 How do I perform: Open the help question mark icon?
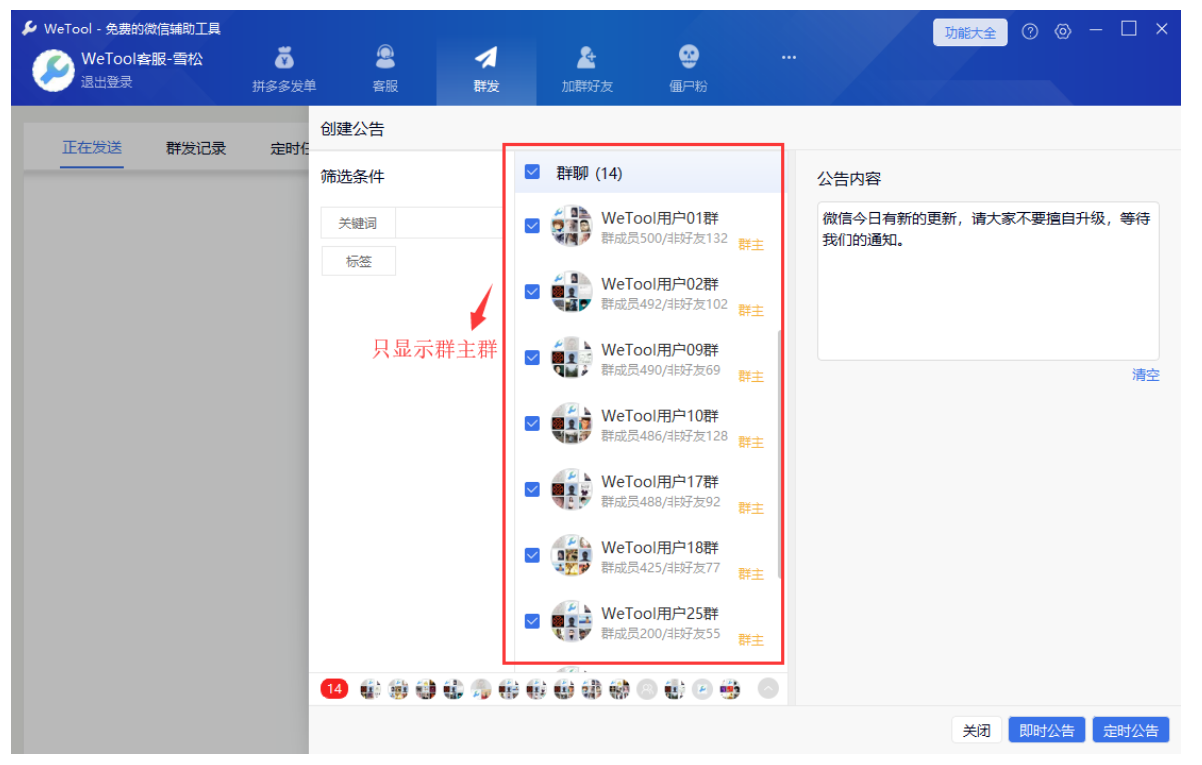(x=1030, y=32)
